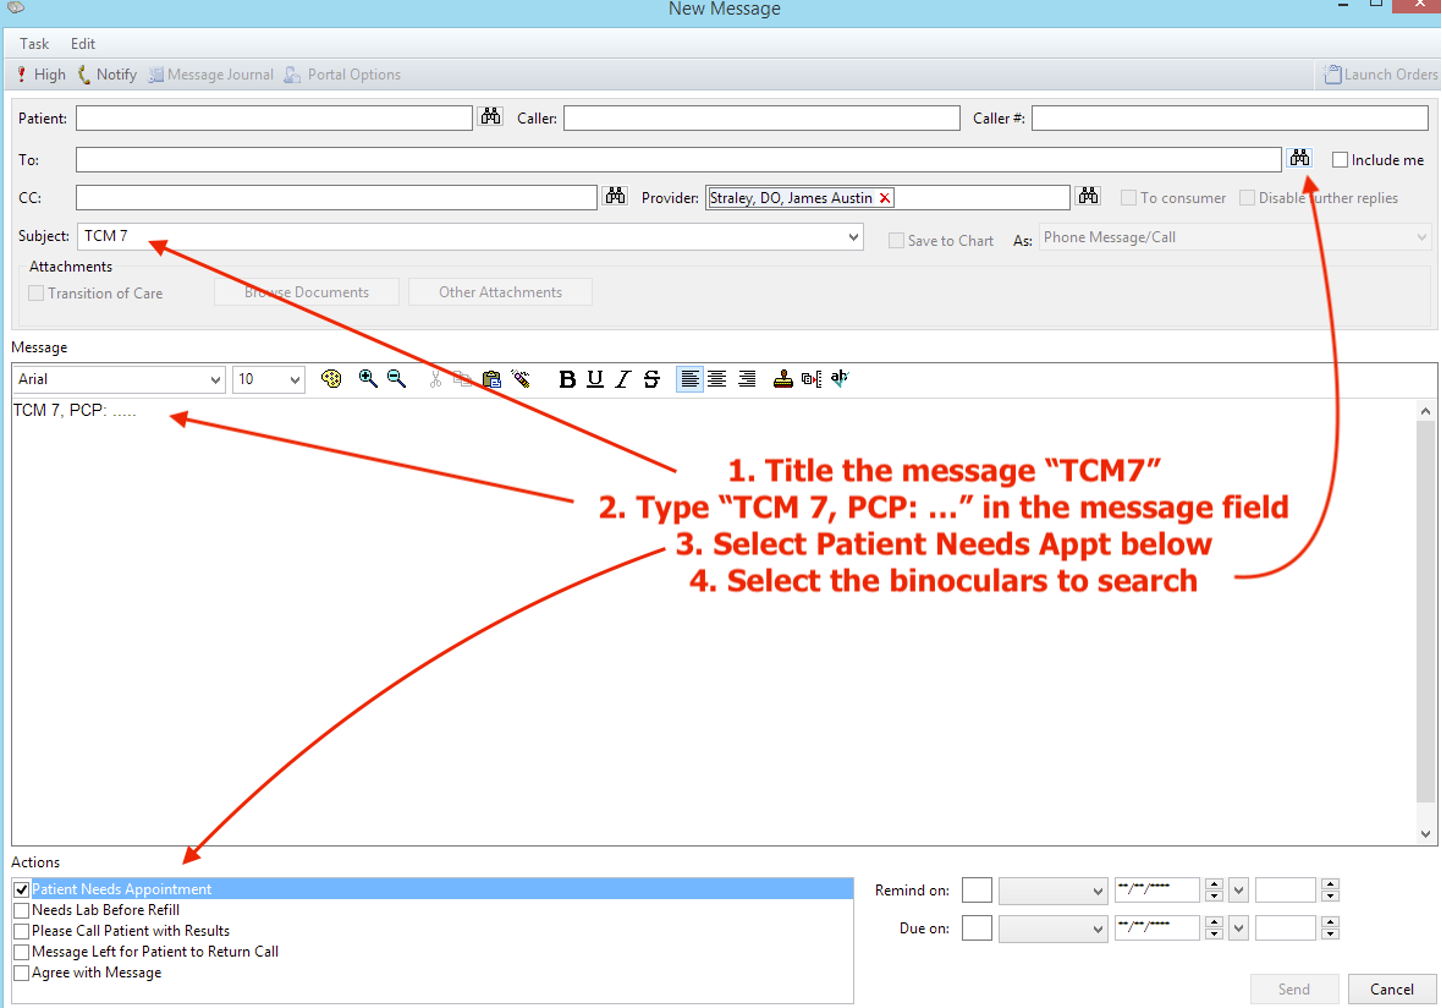Click the patient search binoculars icon
Screen dimensions: 1442x1008
click(490, 117)
